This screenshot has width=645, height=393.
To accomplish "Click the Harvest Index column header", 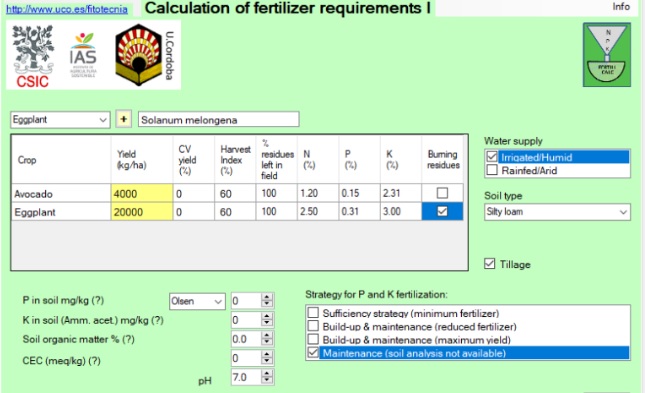I will tap(235, 160).
